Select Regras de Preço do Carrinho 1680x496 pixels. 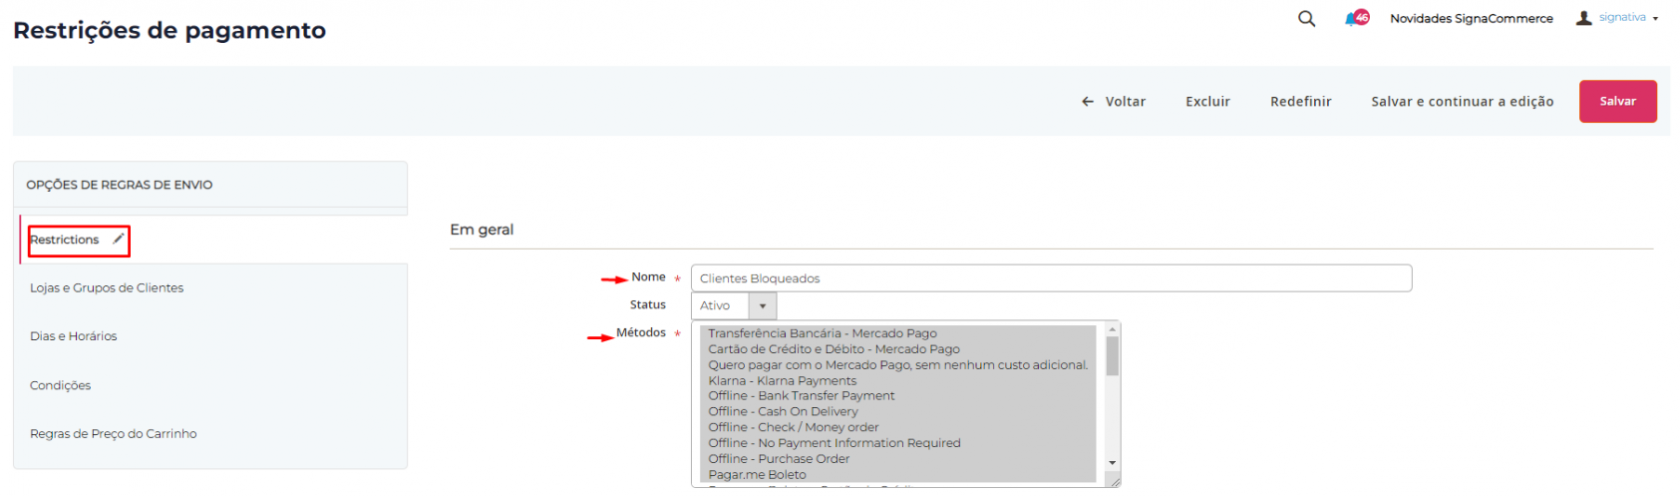point(114,434)
